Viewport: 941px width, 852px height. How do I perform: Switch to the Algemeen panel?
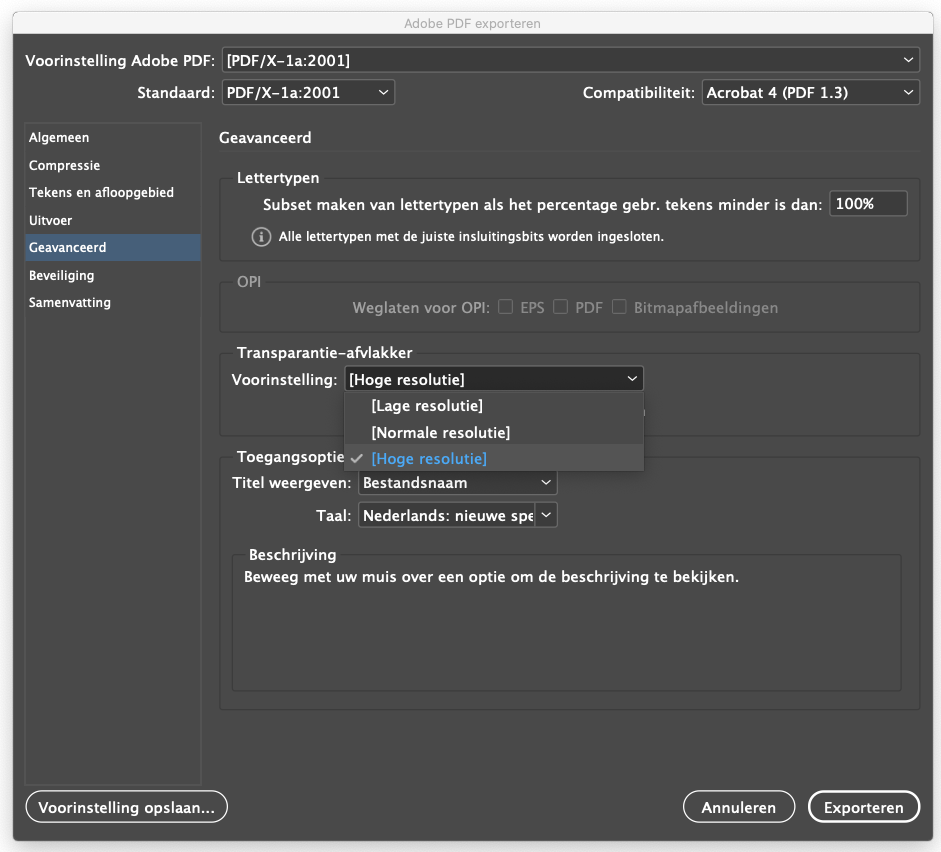113,137
